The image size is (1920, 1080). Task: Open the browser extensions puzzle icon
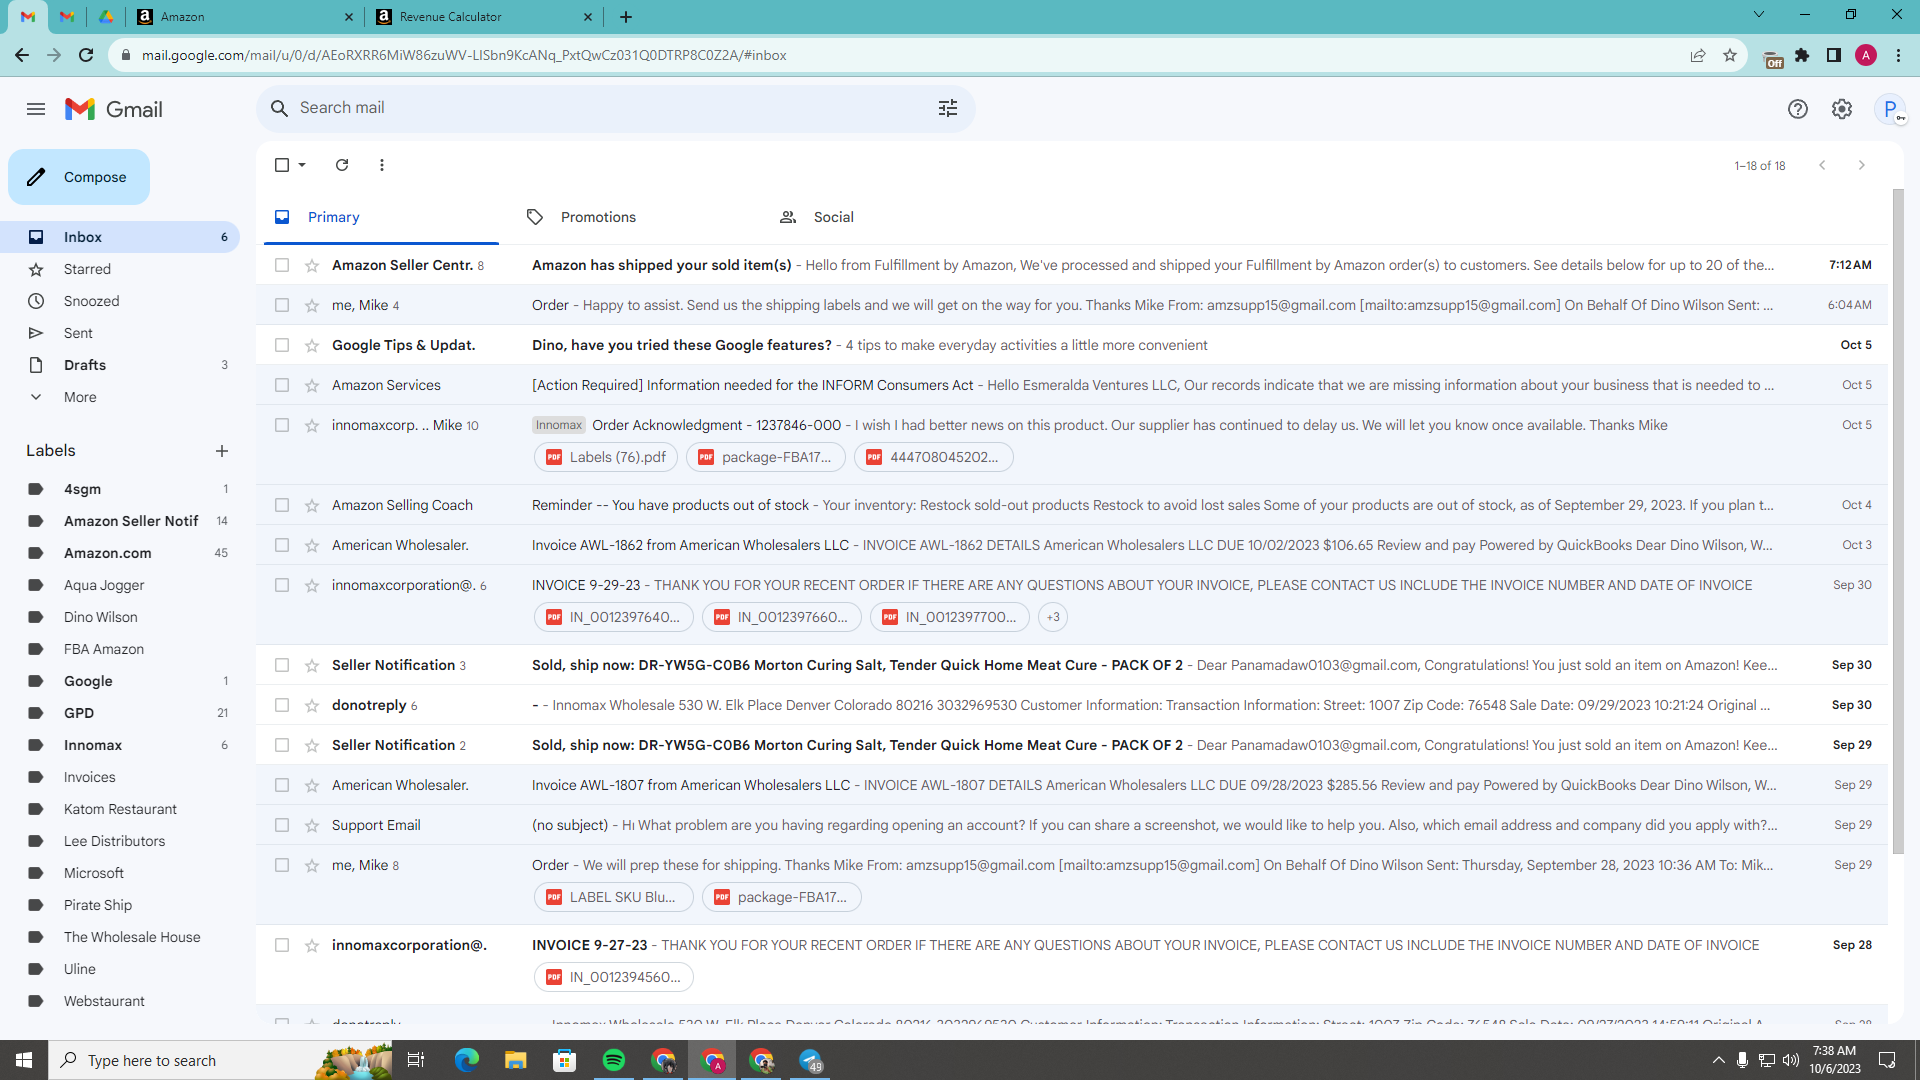pos(1802,55)
